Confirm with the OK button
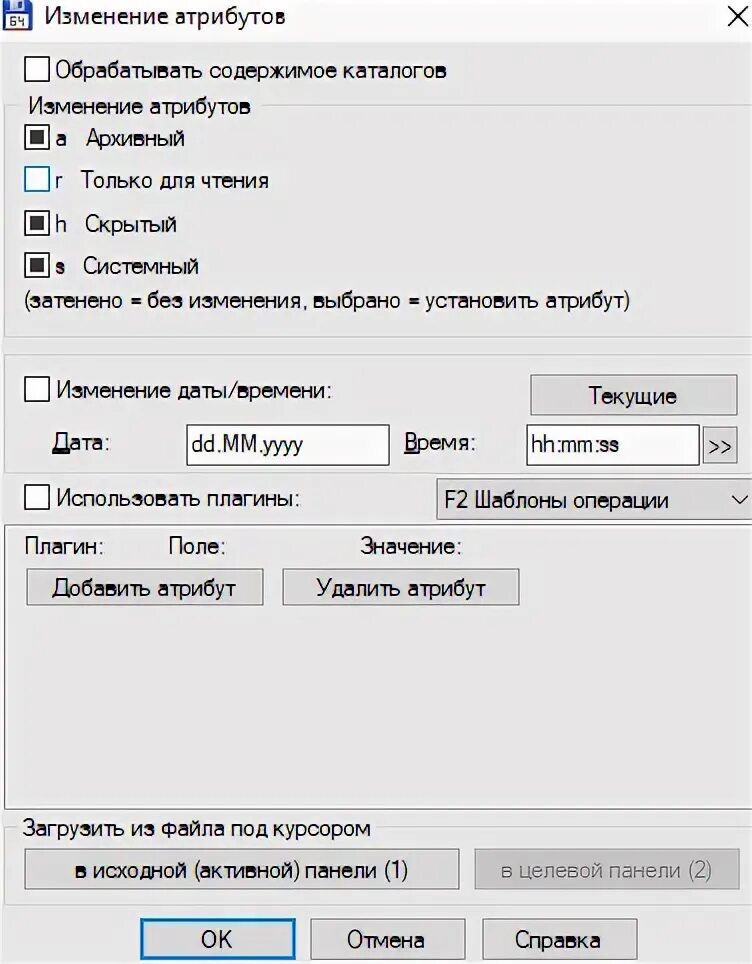This screenshot has height=964, width=752. point(218,939)
